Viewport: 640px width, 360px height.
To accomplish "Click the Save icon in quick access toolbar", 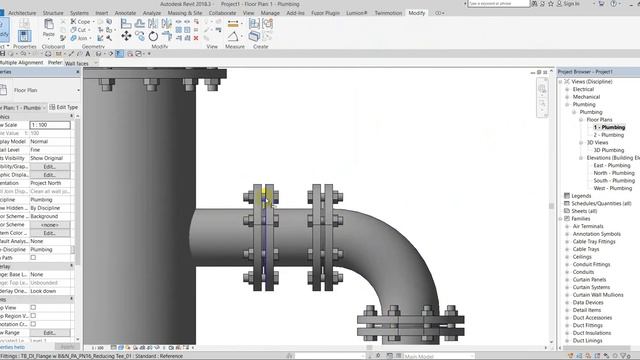I will [x=2, y=53].
